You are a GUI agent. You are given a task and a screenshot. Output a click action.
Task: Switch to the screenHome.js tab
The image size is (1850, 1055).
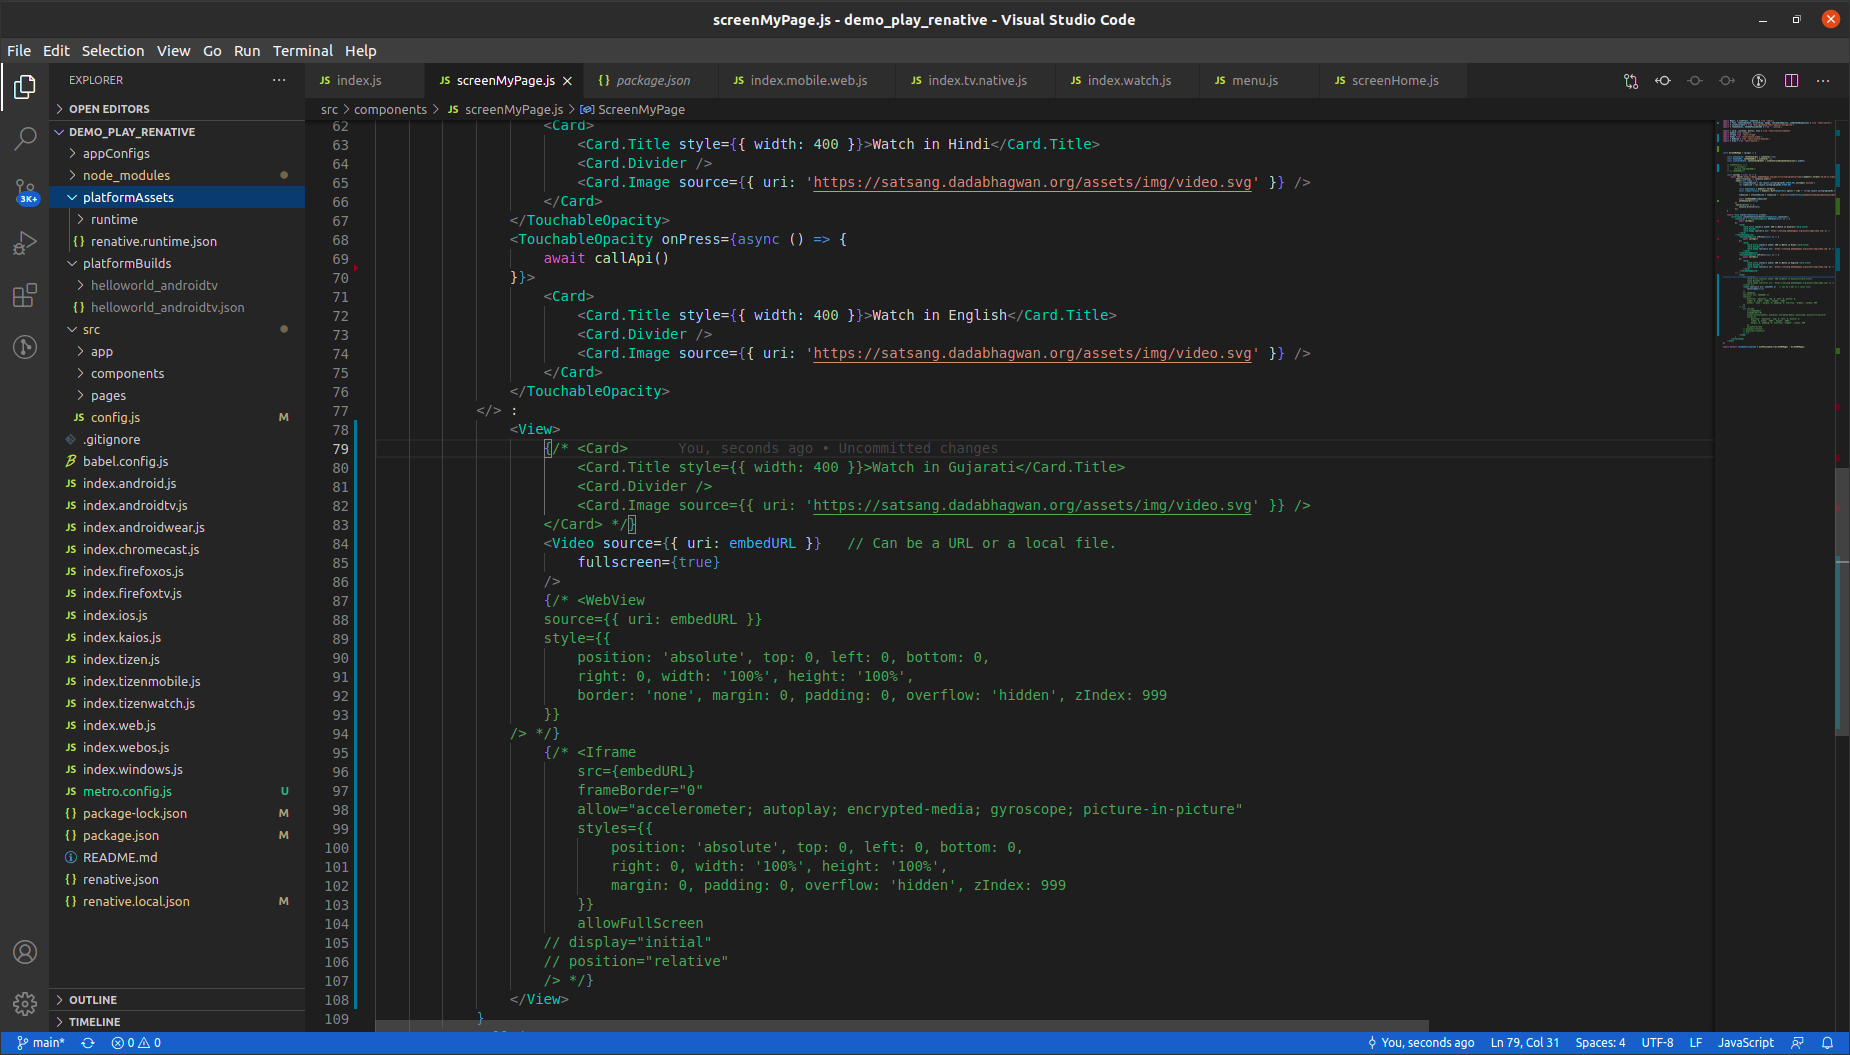point(1394,81)
